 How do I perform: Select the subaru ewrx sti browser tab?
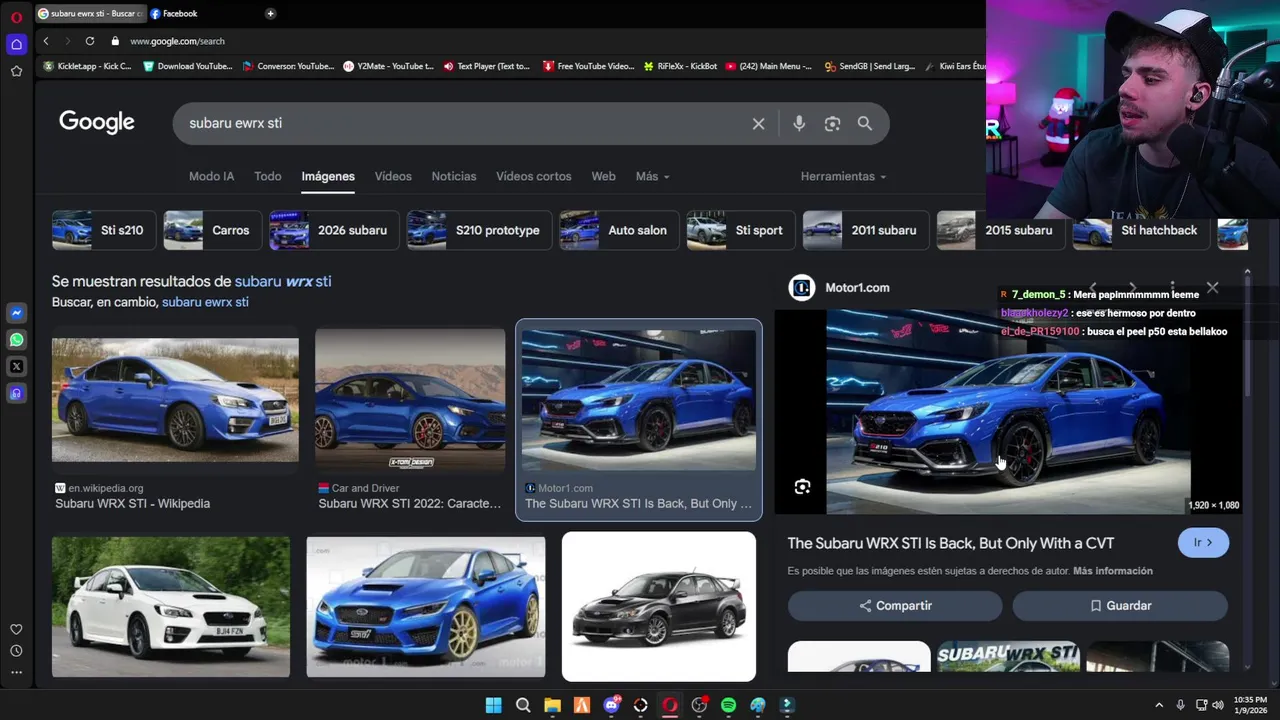91,13
